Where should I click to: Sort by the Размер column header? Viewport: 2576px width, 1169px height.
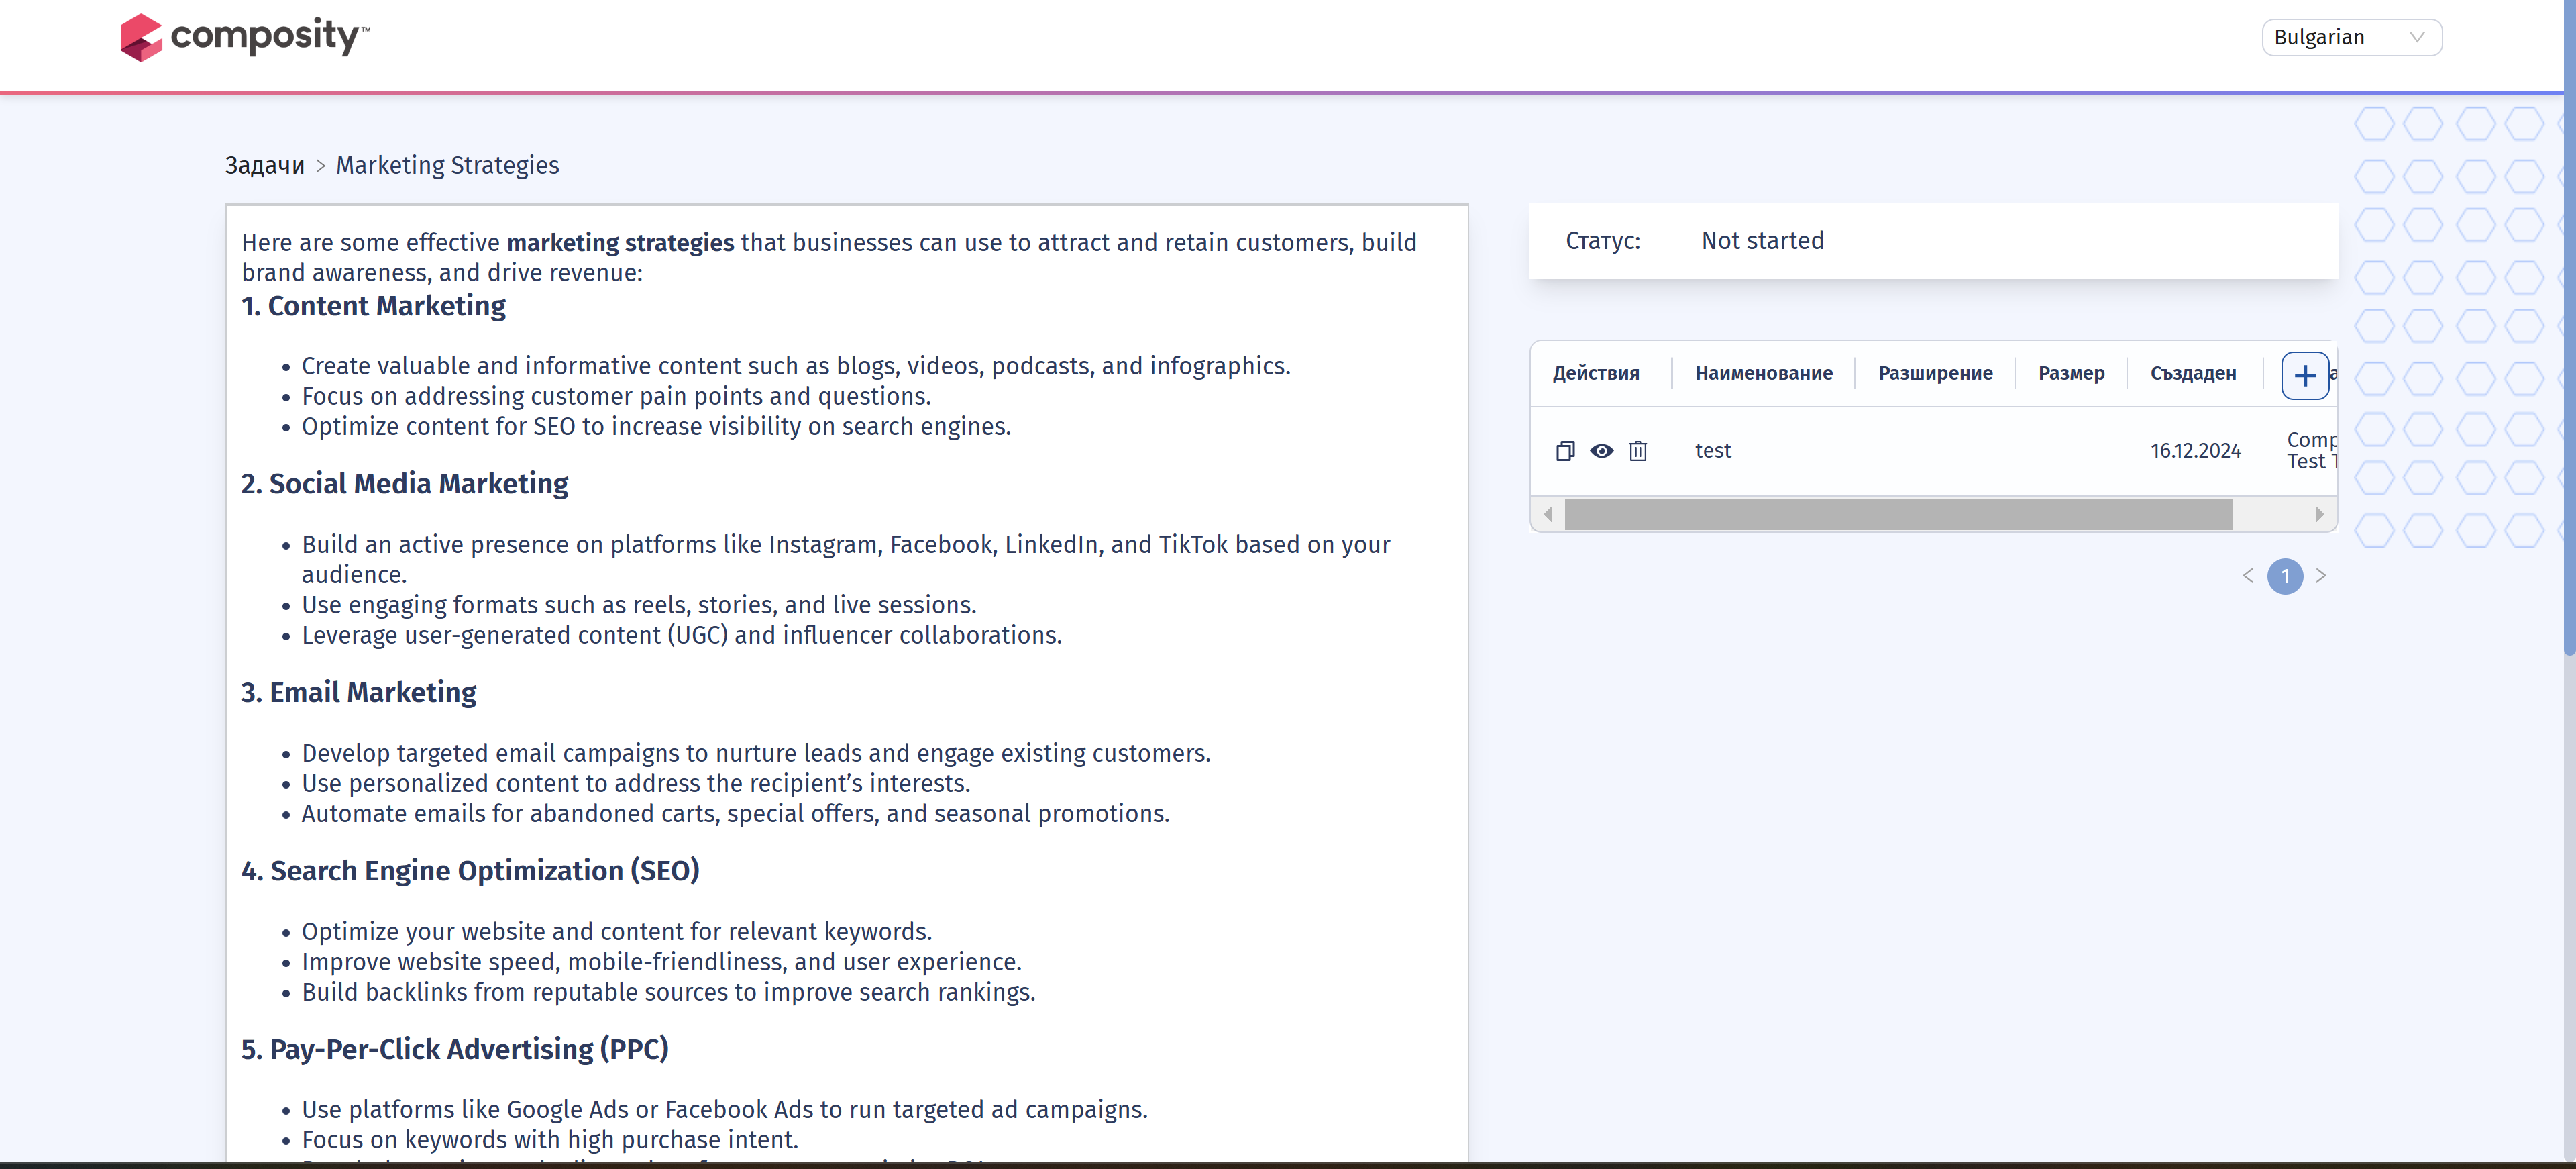coord(2071,373)
